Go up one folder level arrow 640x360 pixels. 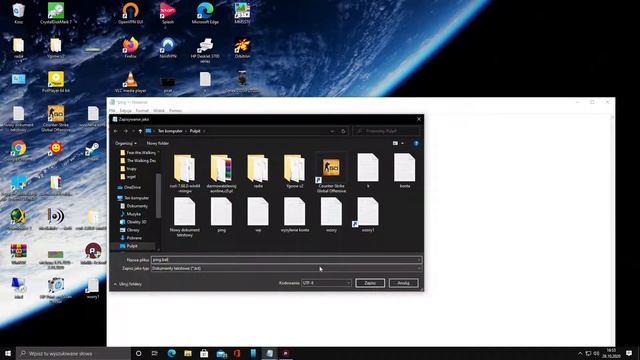140,131
